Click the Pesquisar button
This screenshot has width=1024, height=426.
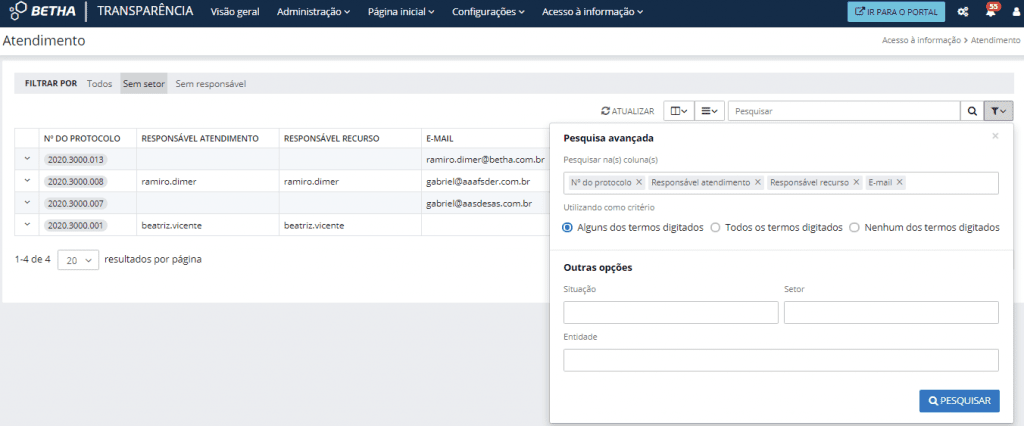(x=959, y=401)
